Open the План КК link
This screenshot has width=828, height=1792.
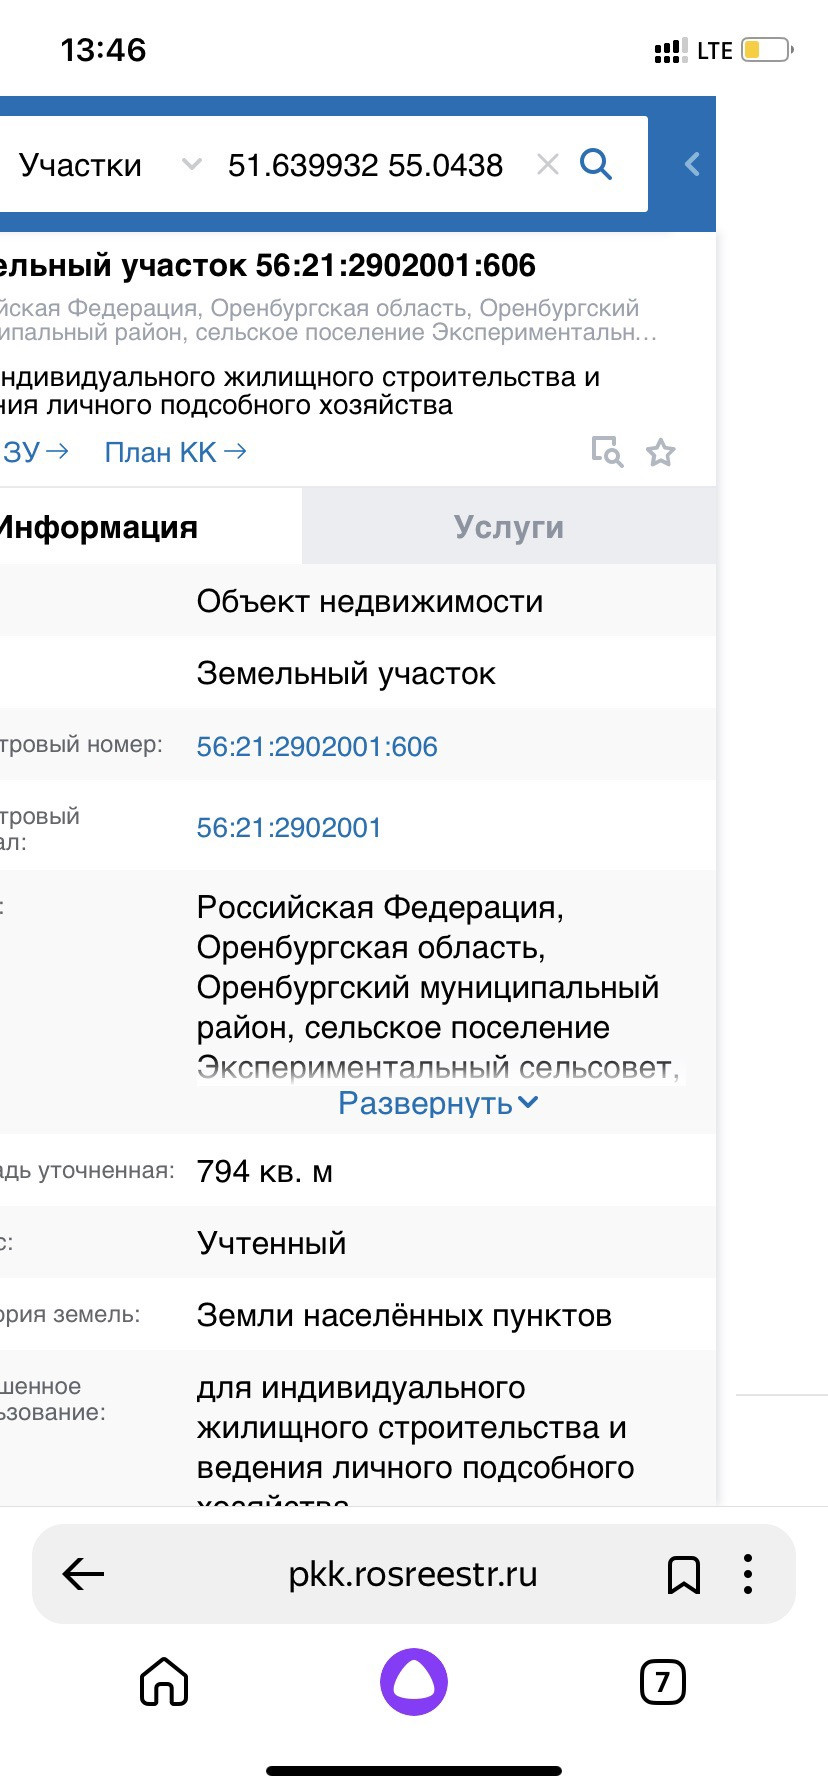click(x=175, y=453)
